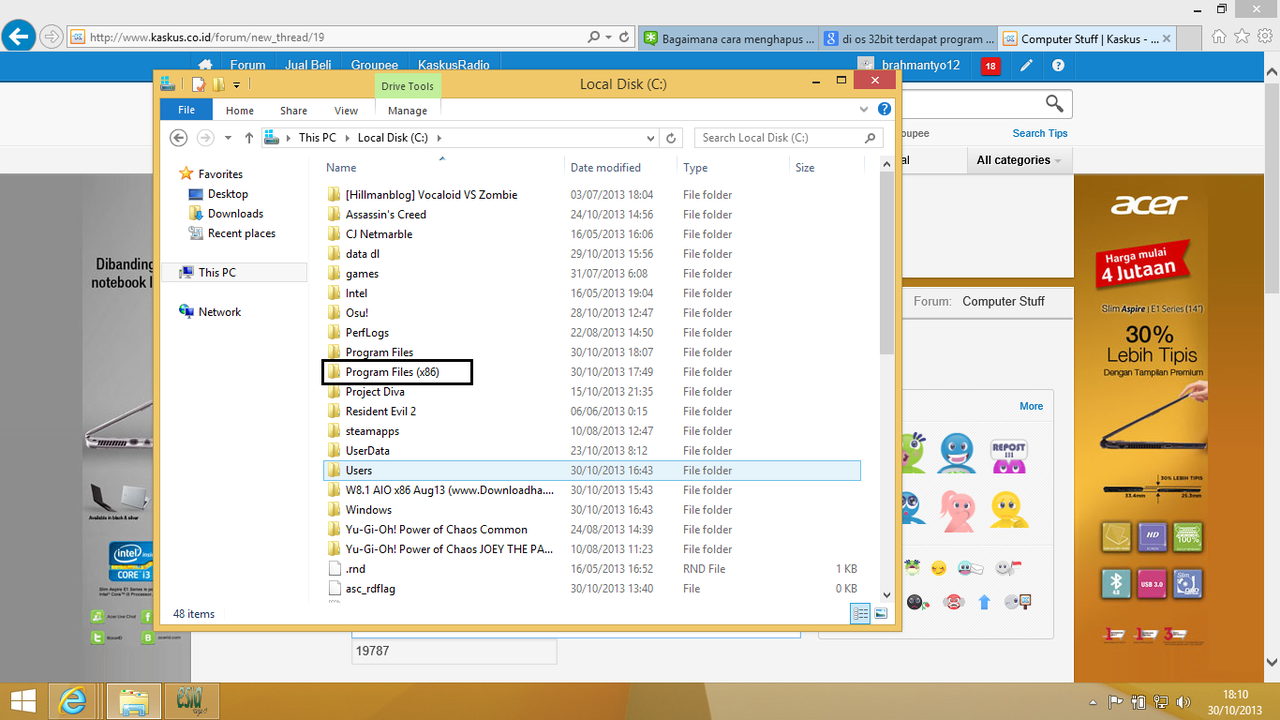Open KaskusRadio link in navbar
1280x720 pixels.
[454, 65]
